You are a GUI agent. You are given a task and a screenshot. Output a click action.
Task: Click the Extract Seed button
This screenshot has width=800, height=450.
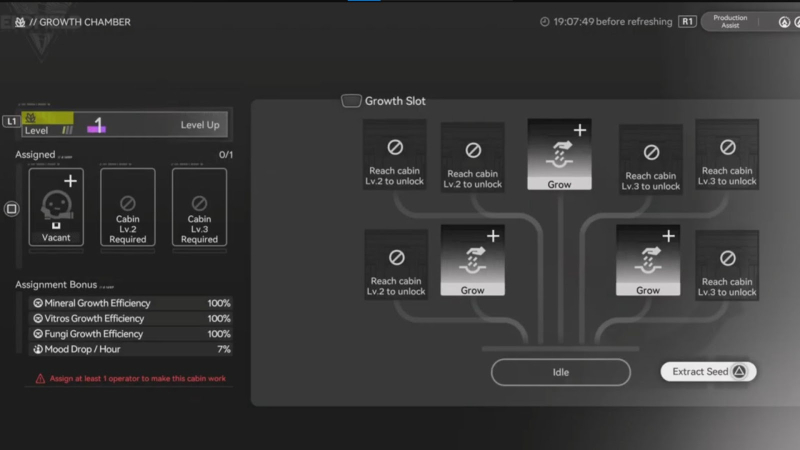click(x=708, y=372)
